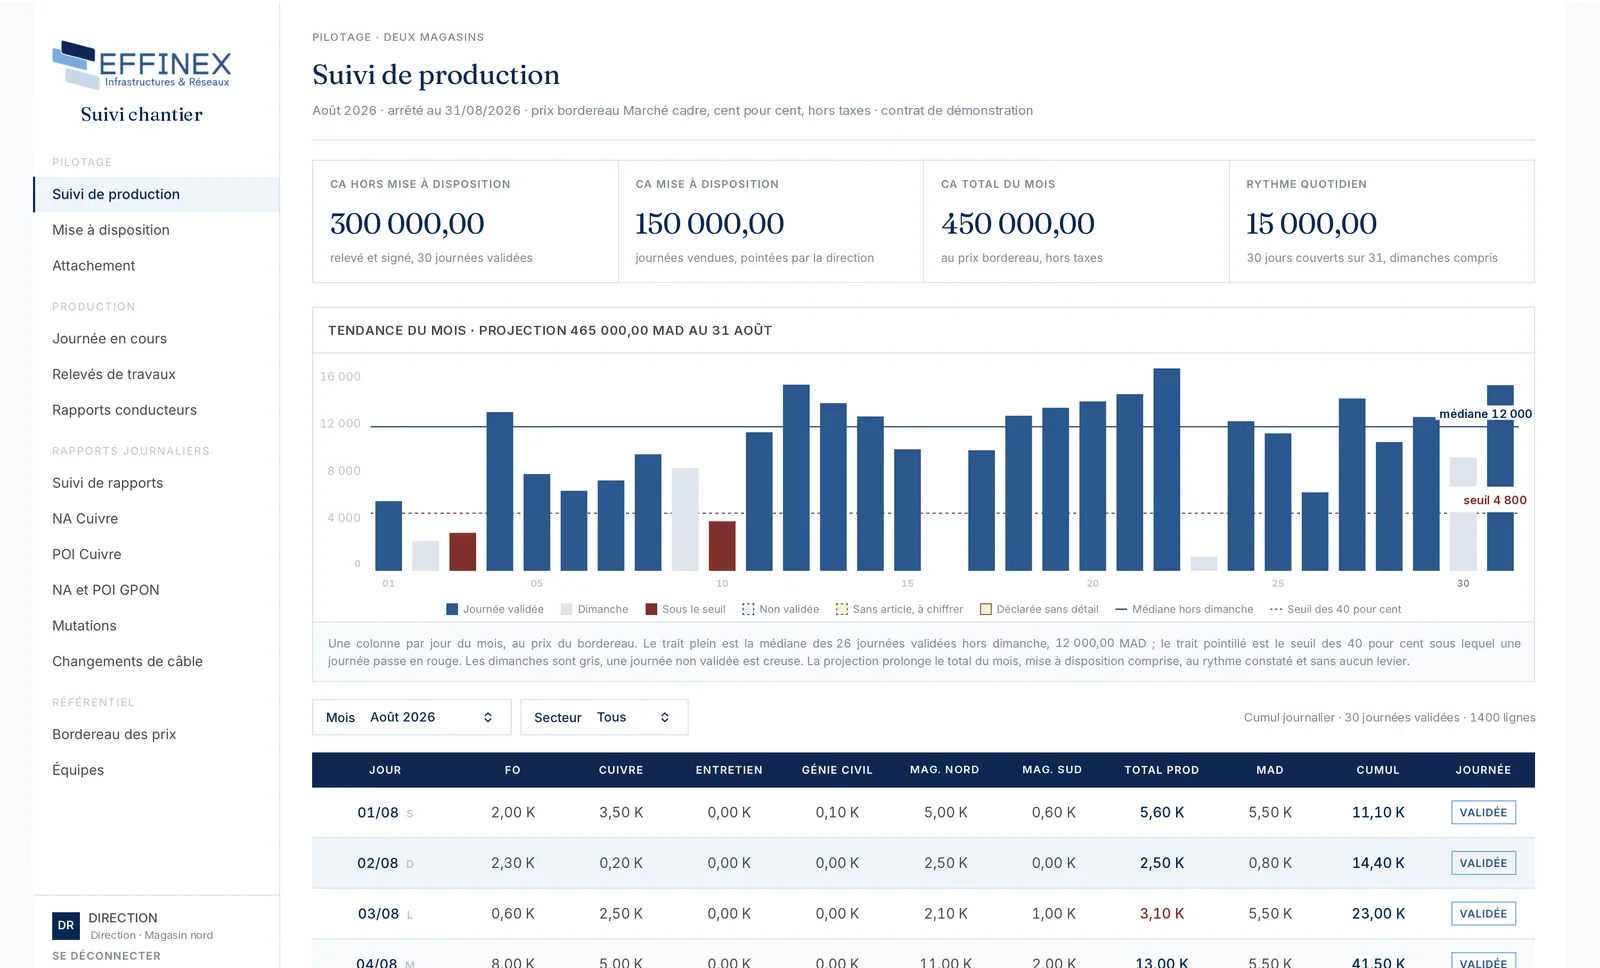Open the Mois Août 2026 dropdown
Screen dimensions: 1600x968
(411, 717)
